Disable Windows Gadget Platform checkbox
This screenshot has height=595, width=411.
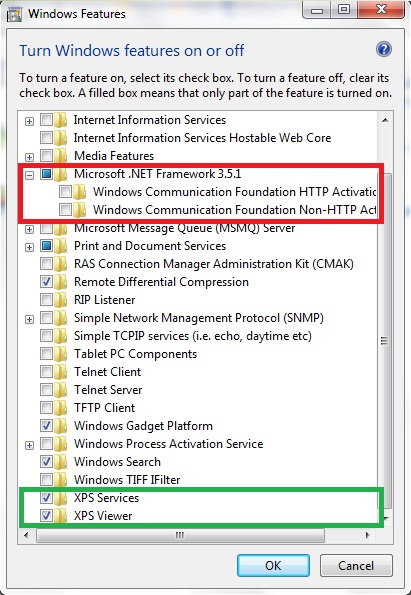click(46, 426)
